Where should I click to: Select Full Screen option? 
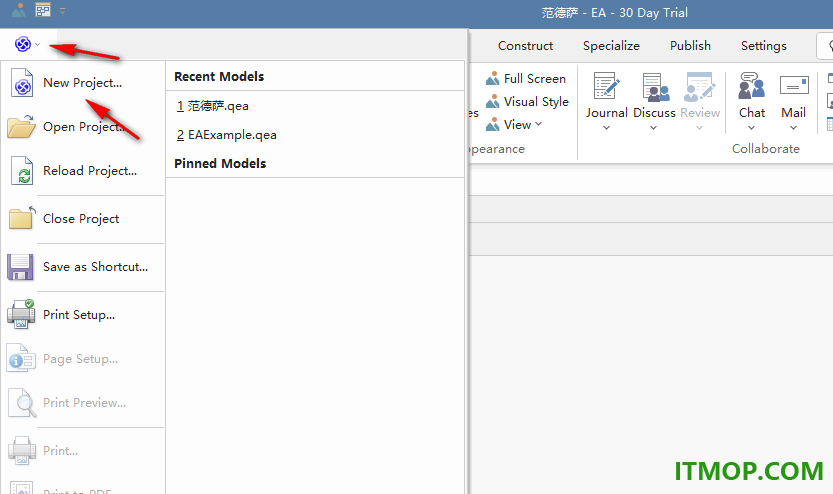pos(526,79)
